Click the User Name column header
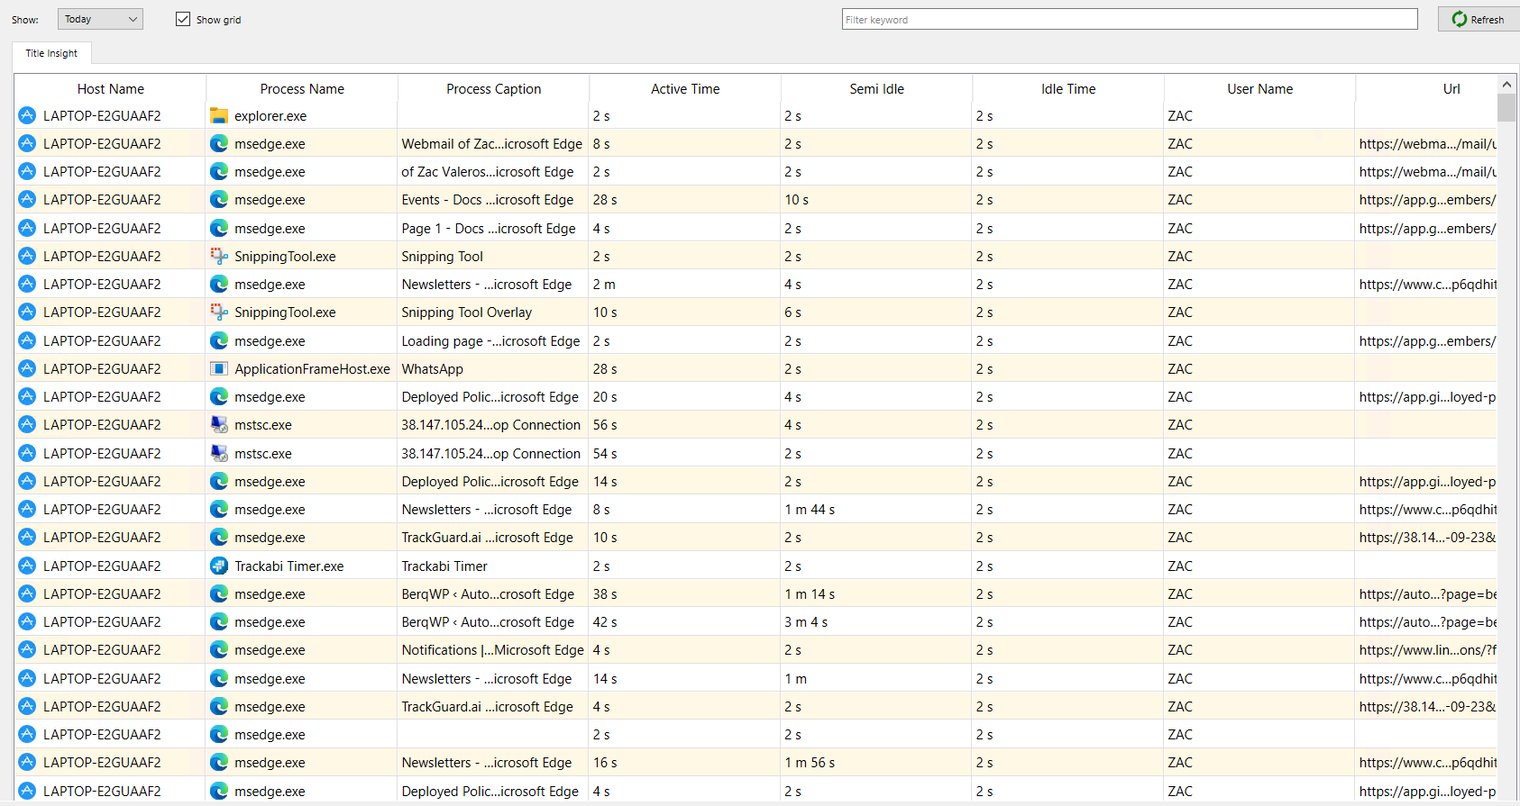This screenshot has height=806, width=1520. pos(1259,89)
